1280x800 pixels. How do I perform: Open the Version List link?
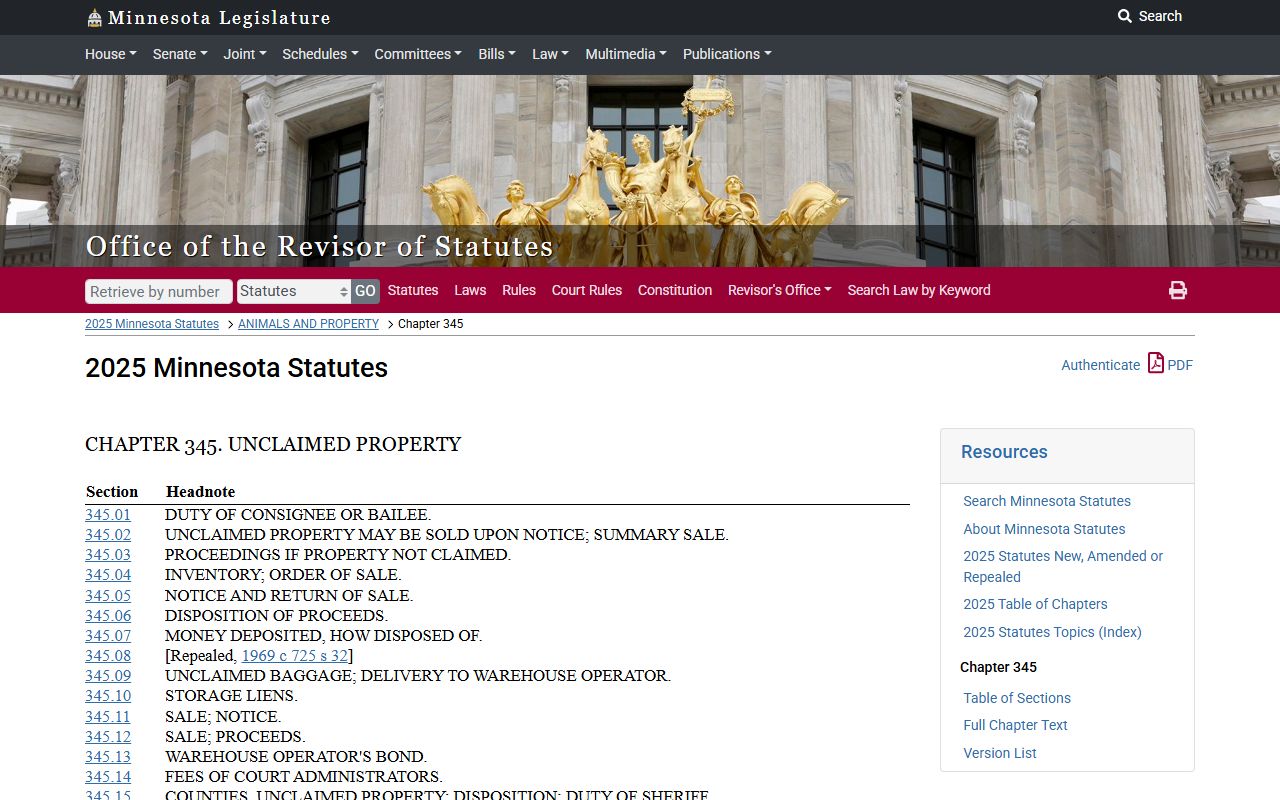tap(1000, 753)
